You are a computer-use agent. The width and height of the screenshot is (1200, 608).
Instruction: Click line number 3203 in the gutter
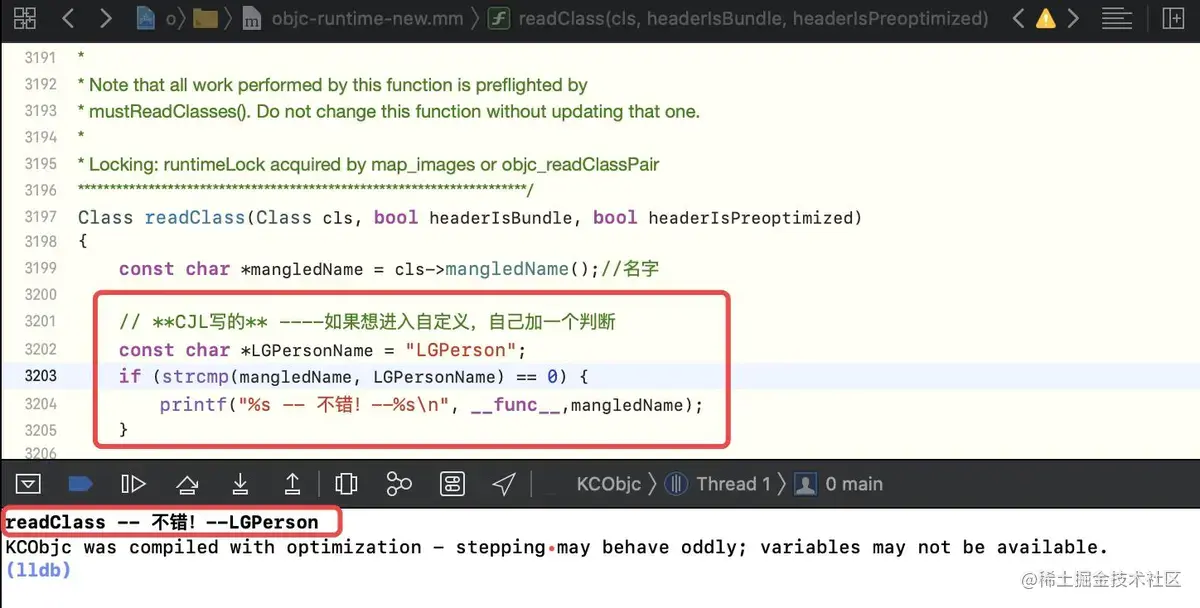point(41,376)
